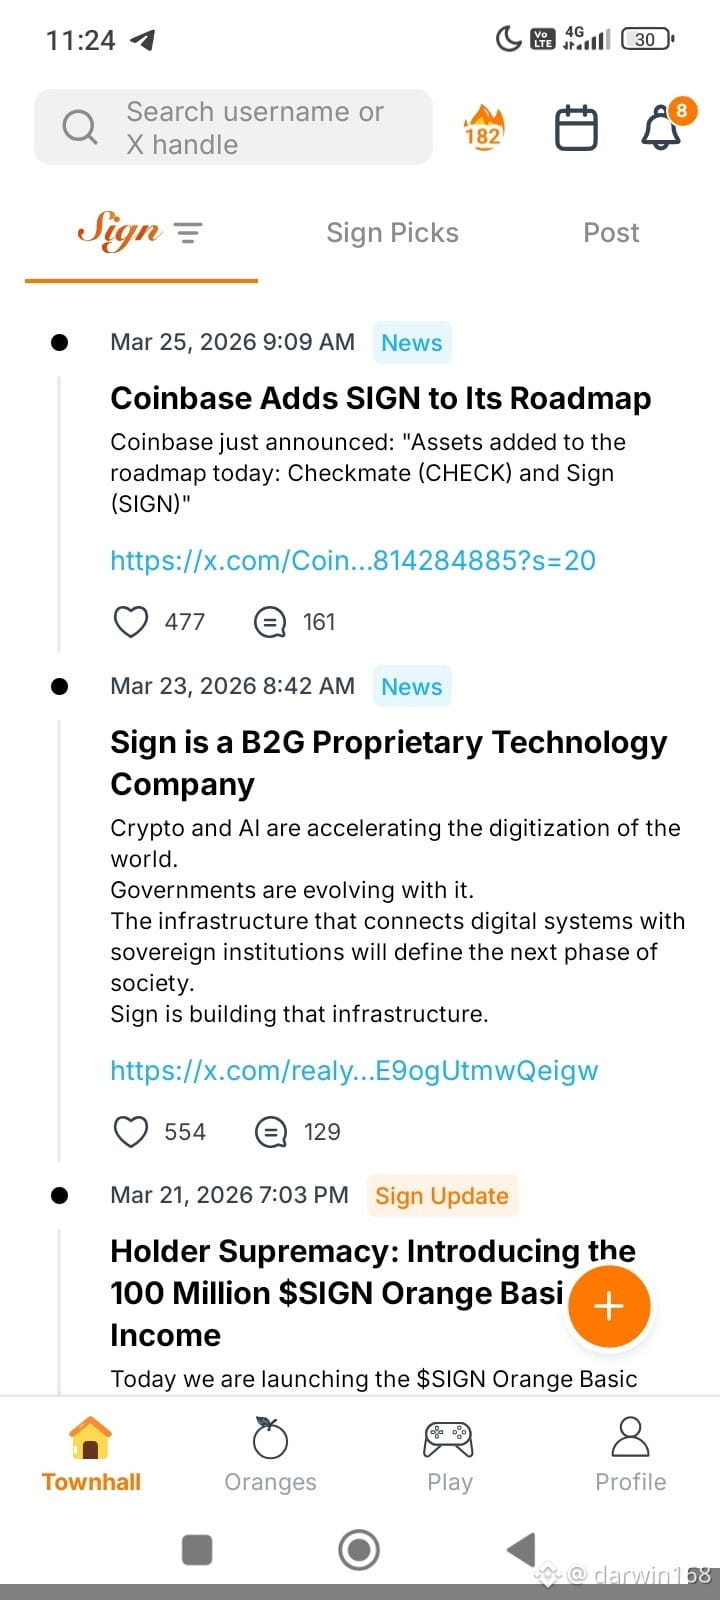Open the calendar icon in top bar
The height and width of the screenshot is (1600, 720).
576,128
